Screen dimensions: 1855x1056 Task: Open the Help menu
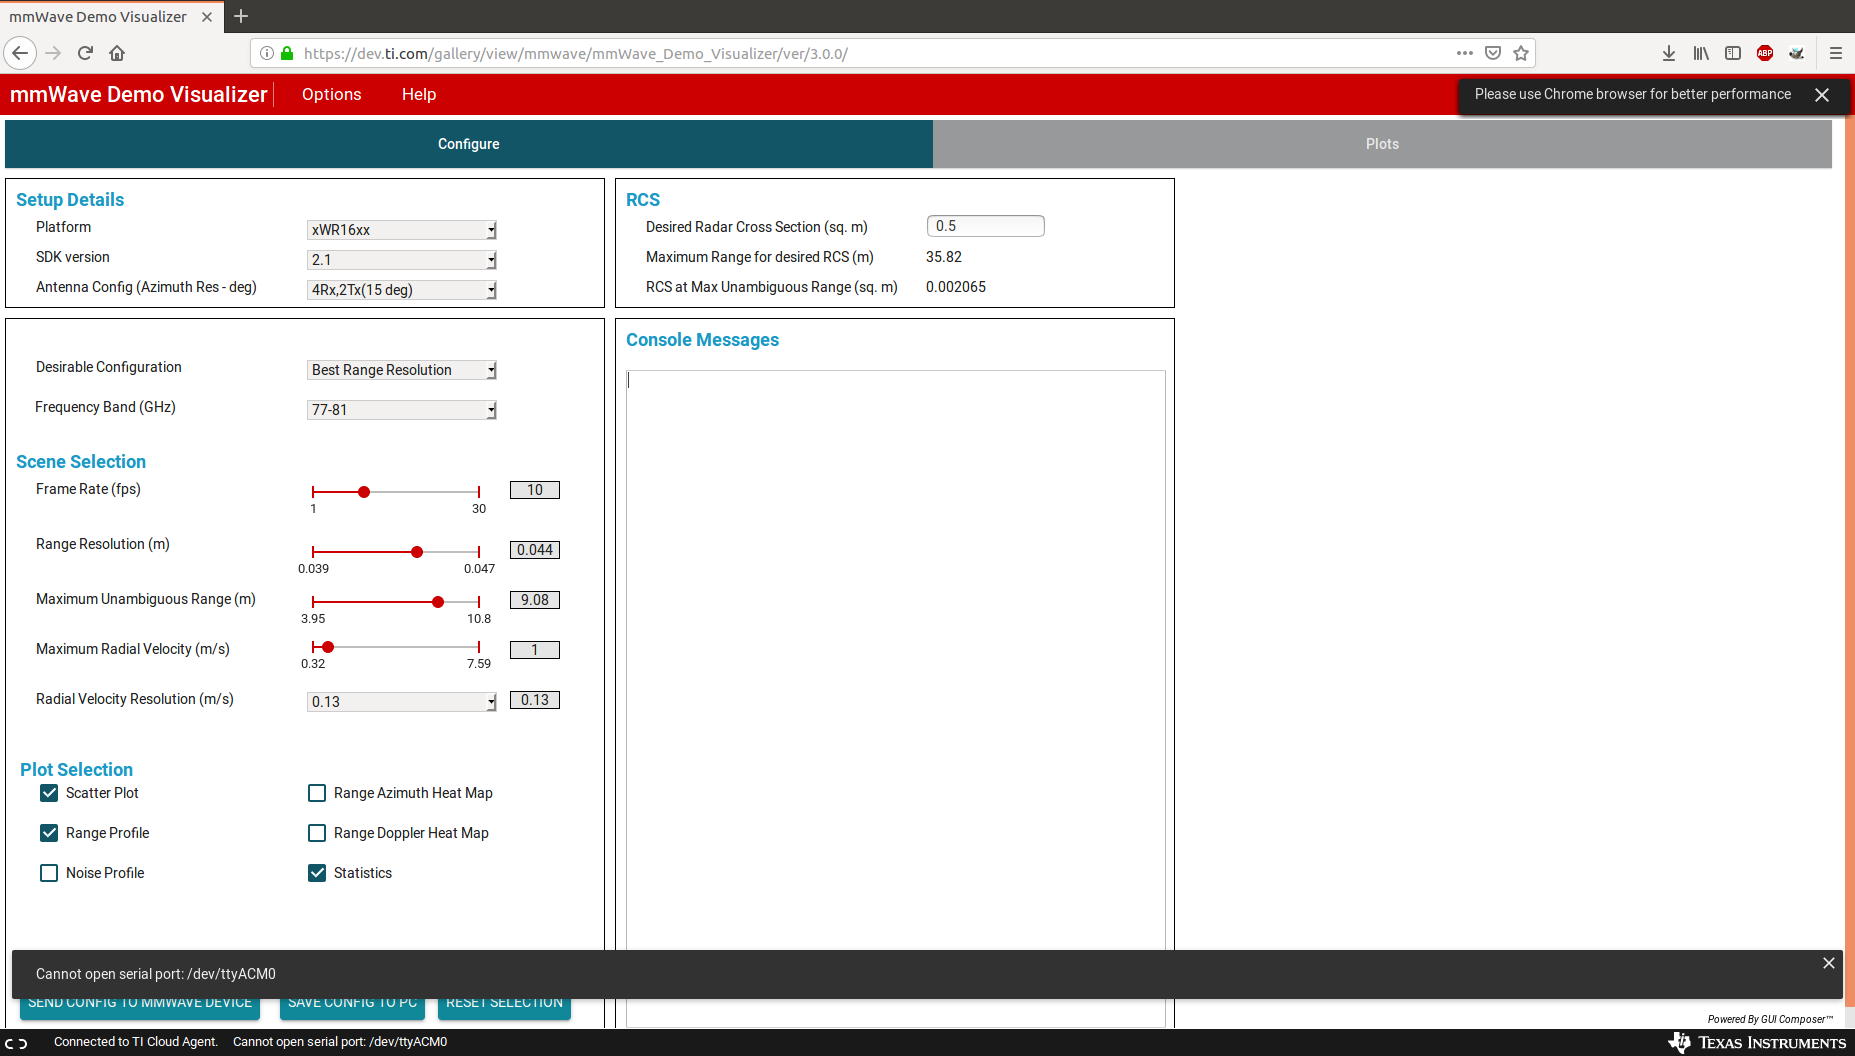(x=419, y=94)
